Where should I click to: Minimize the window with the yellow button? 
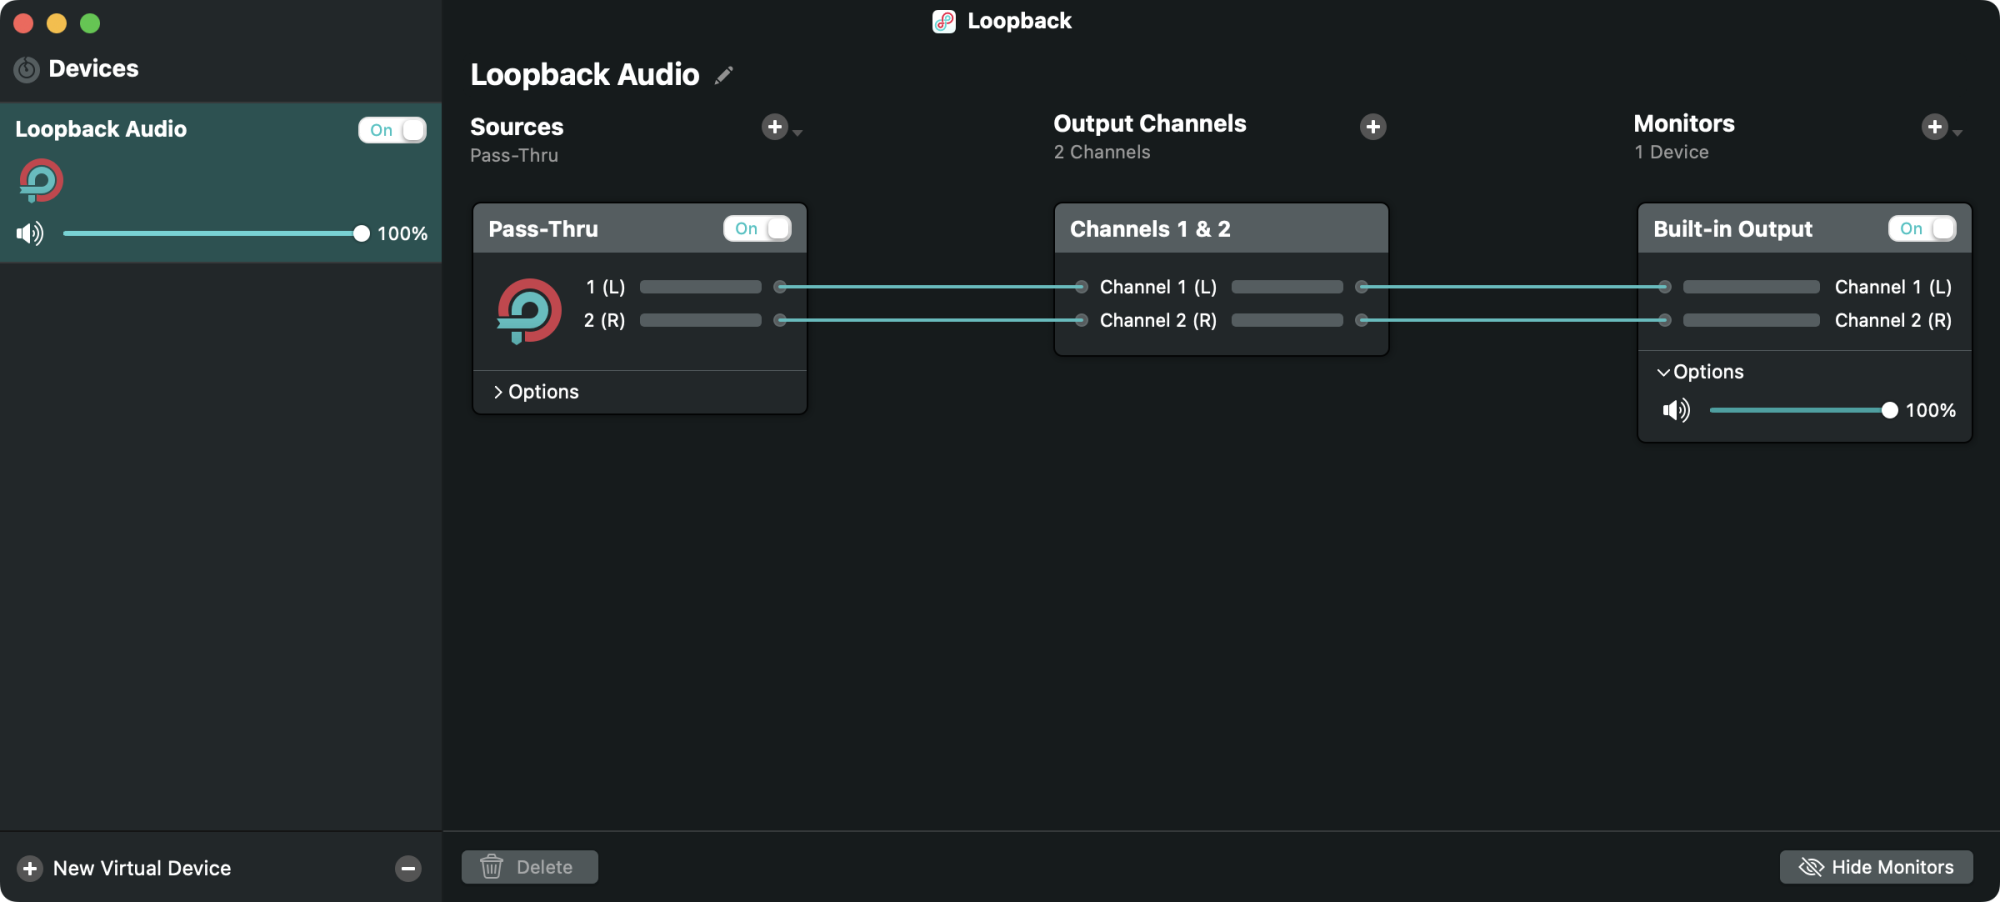click(57, 23)
